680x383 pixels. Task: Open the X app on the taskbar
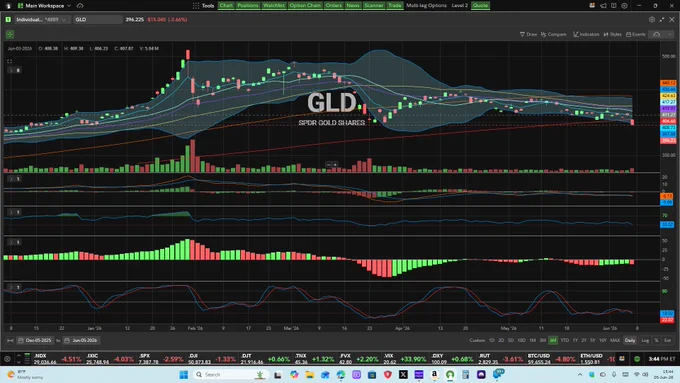point(403,374)
